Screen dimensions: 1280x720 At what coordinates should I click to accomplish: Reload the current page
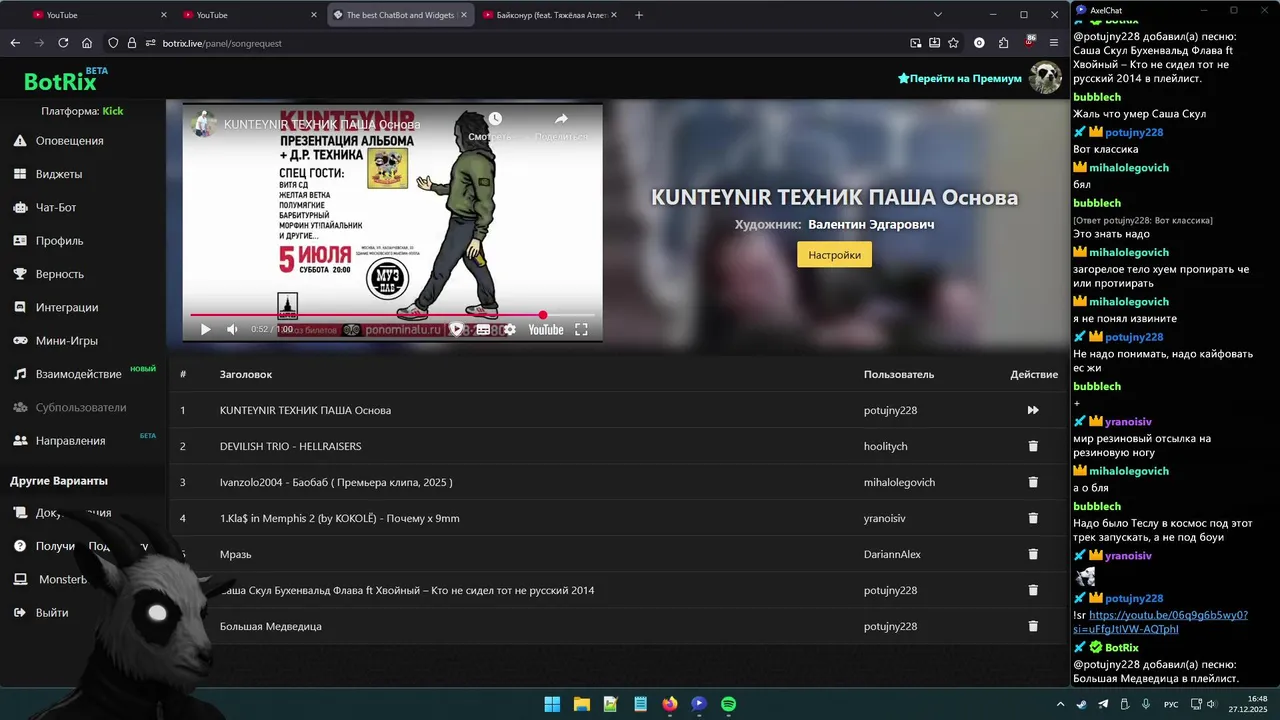tap(63, 43)
